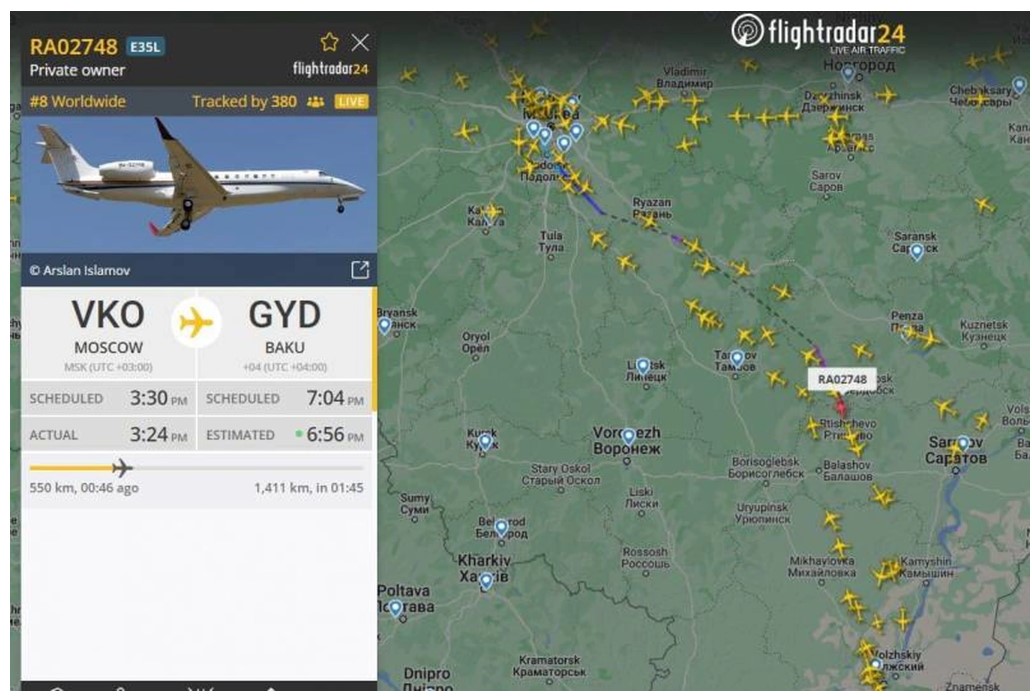
Task: Click the flight progress bar plane marker
Action: [x=122, y=468]
